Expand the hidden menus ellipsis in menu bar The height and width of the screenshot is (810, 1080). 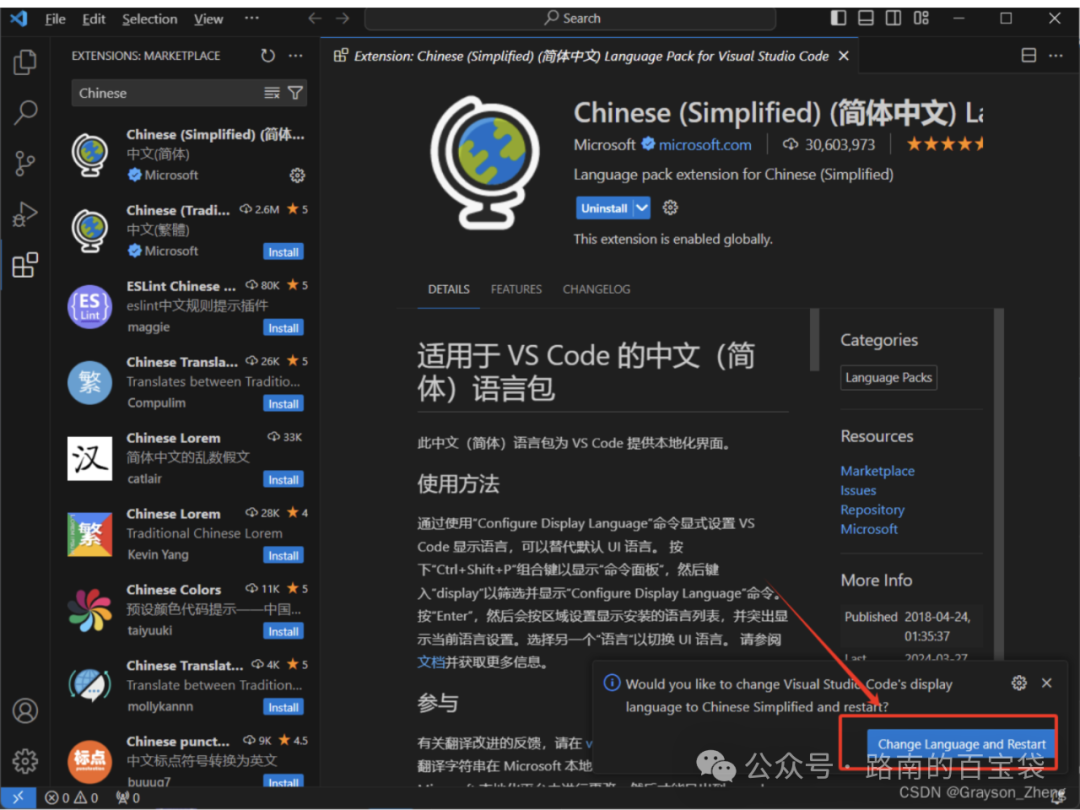252,19
